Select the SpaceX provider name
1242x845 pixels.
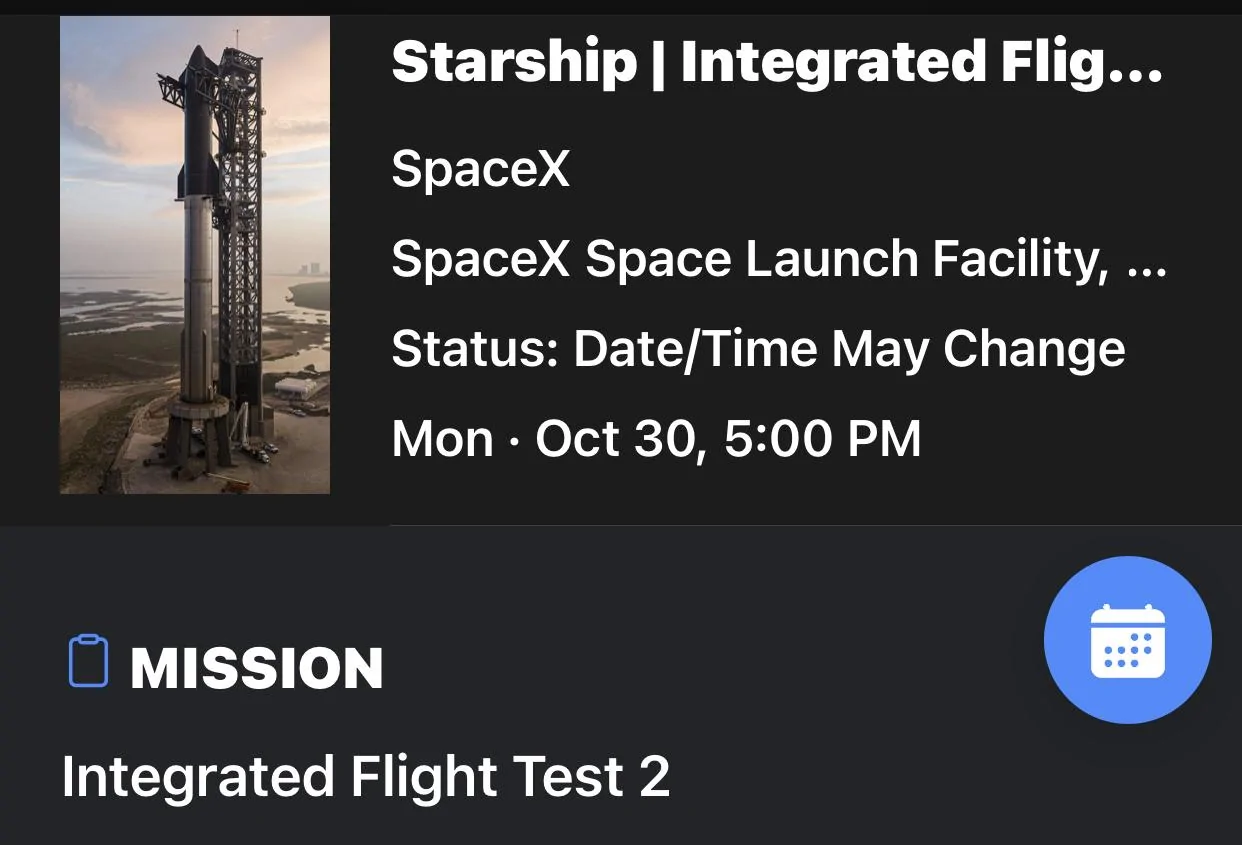(480, 168)
